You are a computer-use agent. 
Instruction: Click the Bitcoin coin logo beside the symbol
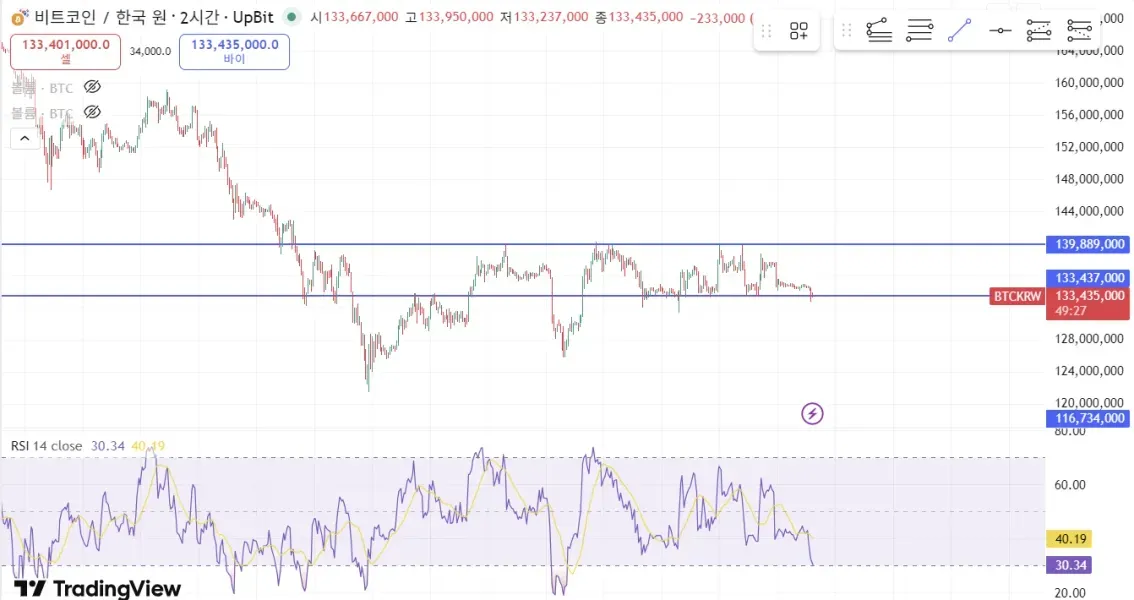point(20,17)
